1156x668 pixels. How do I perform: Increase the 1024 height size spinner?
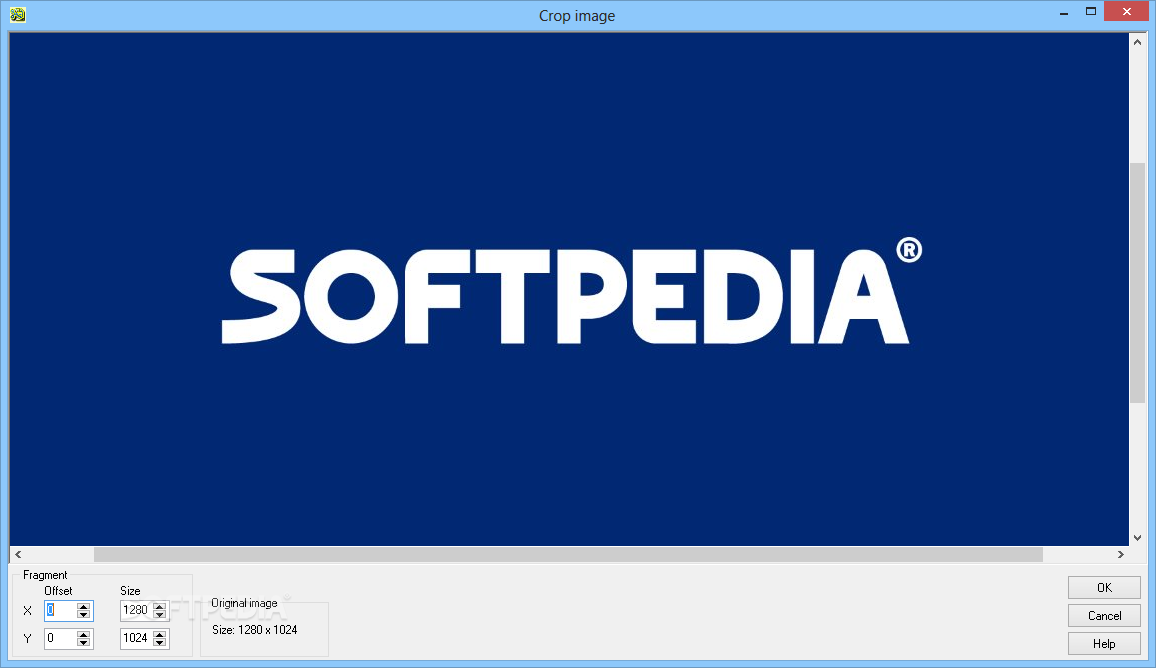tap(159, 634)
